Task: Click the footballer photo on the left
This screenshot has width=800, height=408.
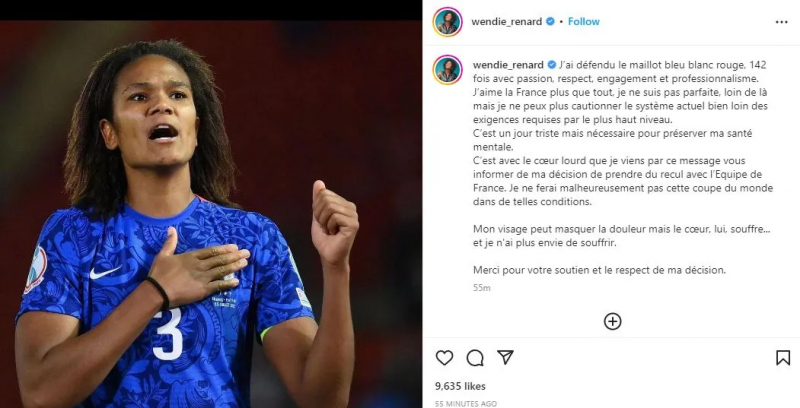Action: (x=211, y=214)
